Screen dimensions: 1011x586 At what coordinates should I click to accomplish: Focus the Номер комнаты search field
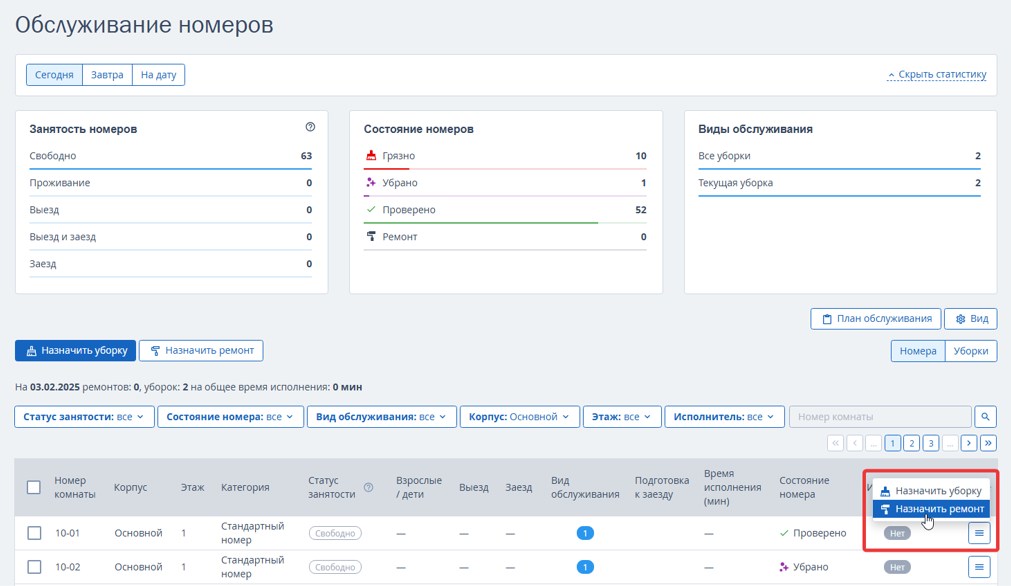coord(880,416)
